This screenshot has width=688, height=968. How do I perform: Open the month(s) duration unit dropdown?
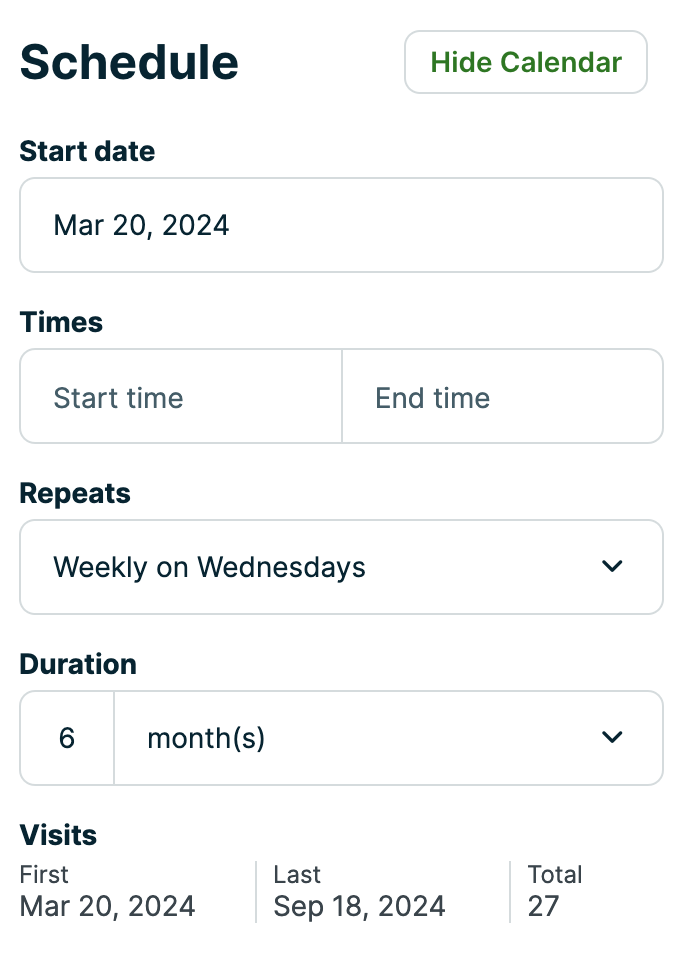tap(389, 737)
